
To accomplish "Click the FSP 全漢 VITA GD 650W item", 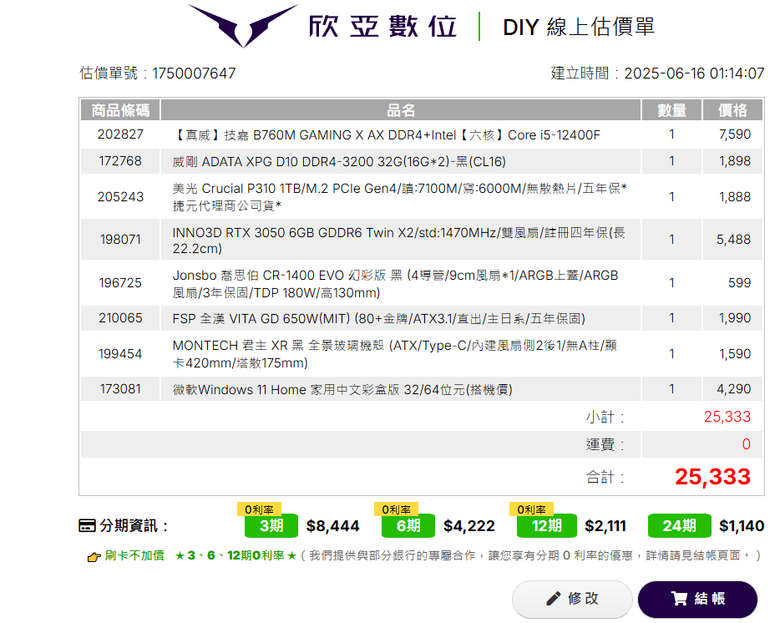I will click(379, 318).
